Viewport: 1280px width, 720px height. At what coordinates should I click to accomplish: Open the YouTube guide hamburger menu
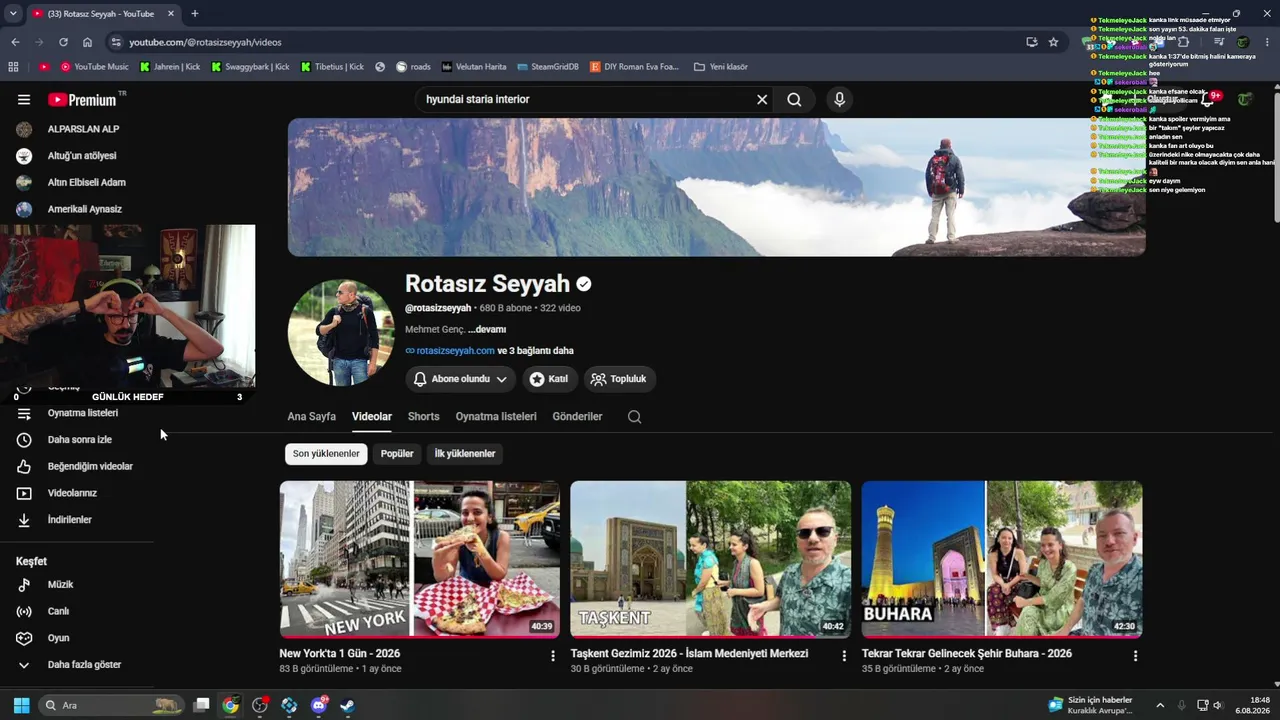[24, 100]
